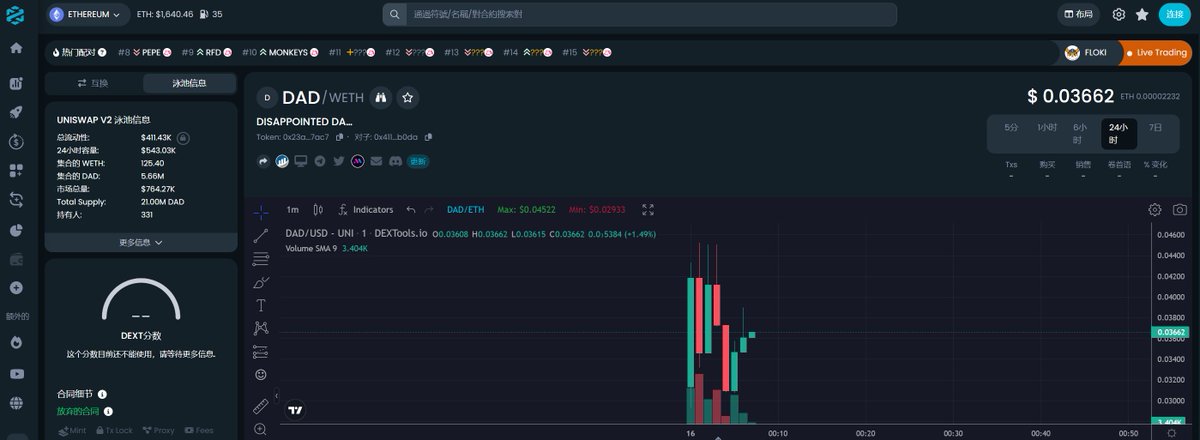Screen dimensions: 1200x440
Task: Open chart settings gear icon
Action: coord(1155,210)
